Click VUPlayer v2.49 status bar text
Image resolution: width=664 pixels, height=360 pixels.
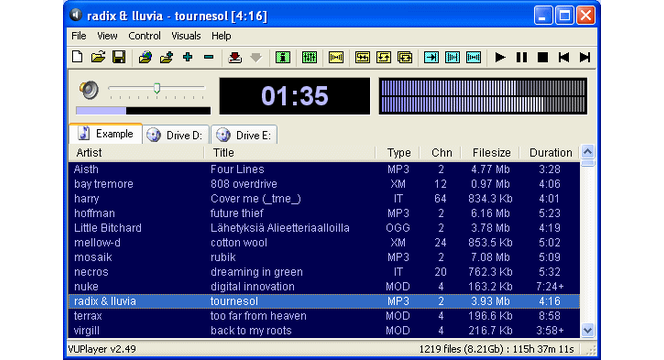[102, 349]
